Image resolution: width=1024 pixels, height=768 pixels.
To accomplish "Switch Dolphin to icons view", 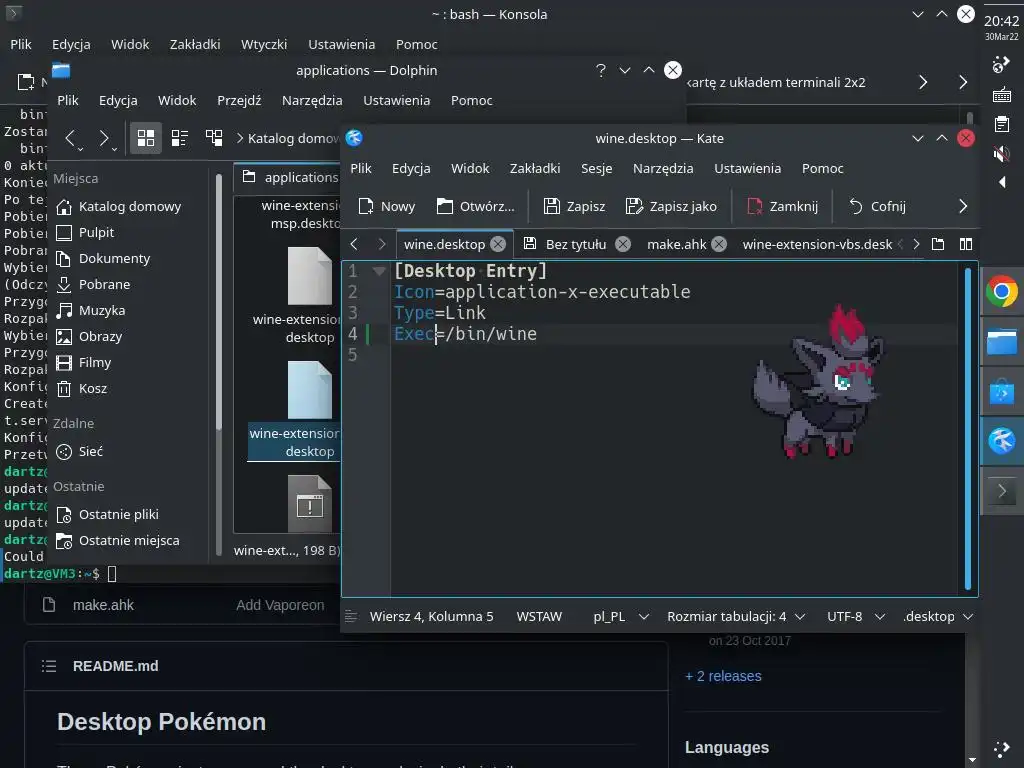I will point(146,138).
